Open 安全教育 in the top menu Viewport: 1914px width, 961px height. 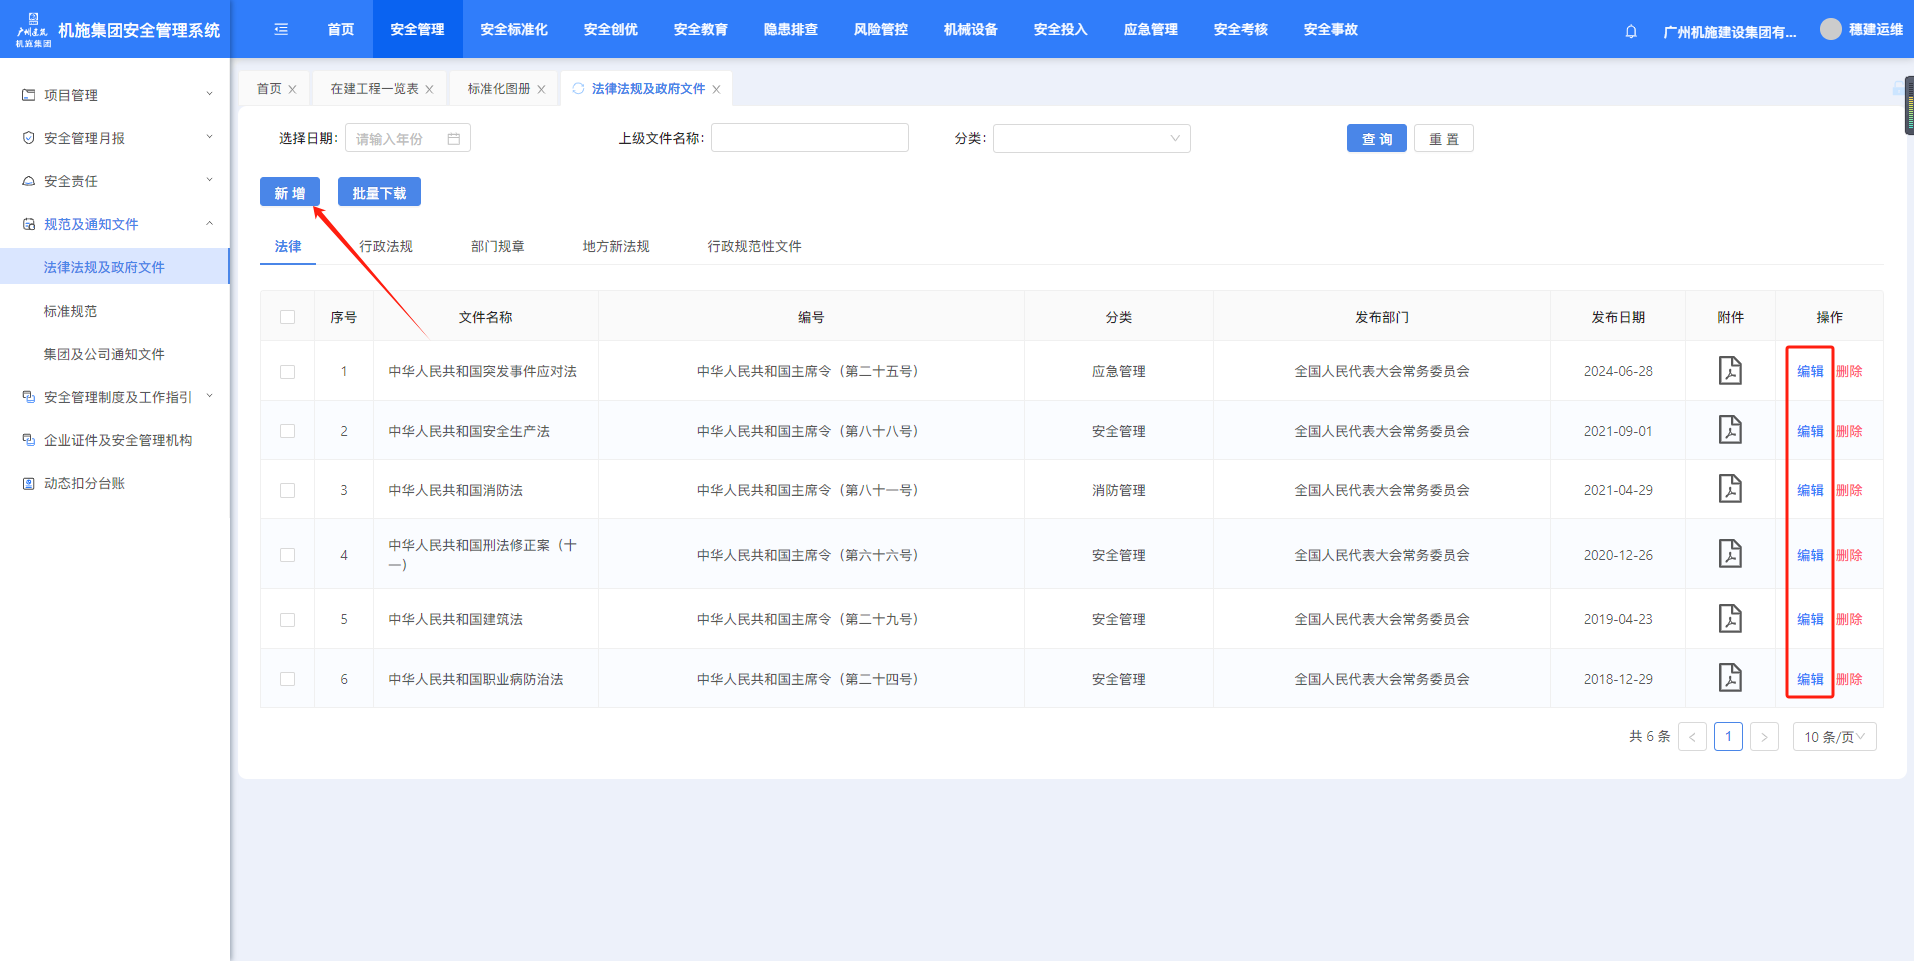[700, 30]
